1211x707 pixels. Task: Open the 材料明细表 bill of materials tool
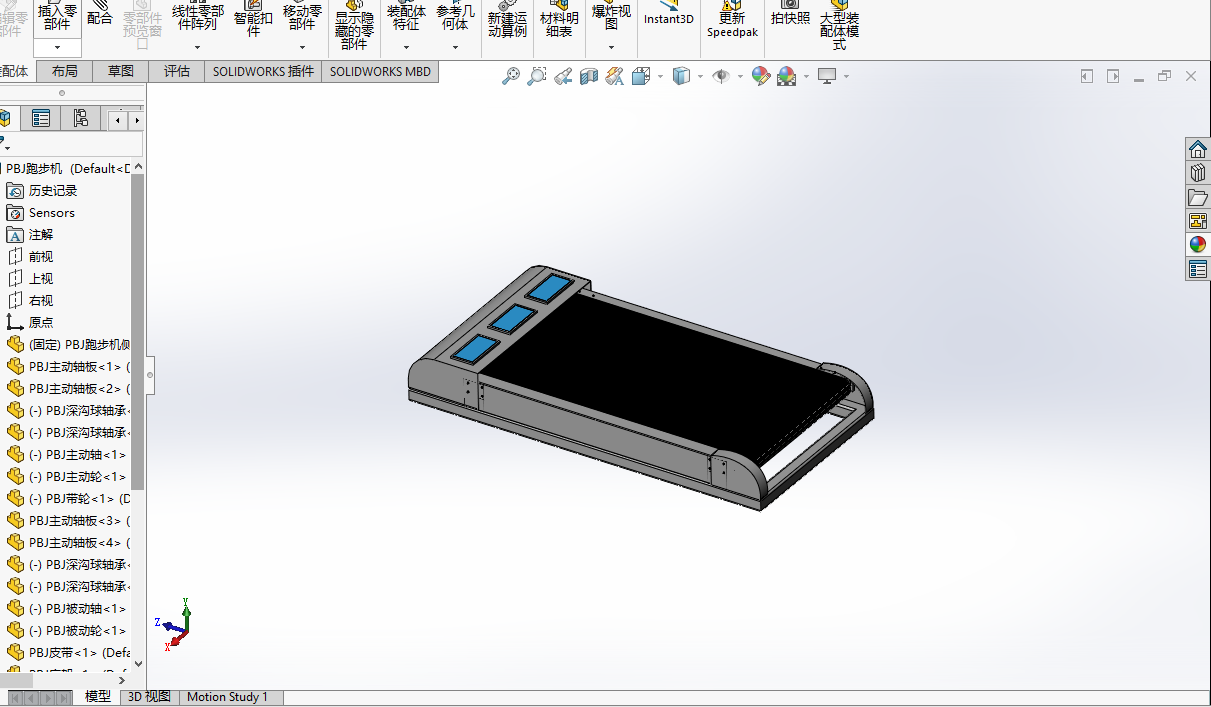coord(559,21)
